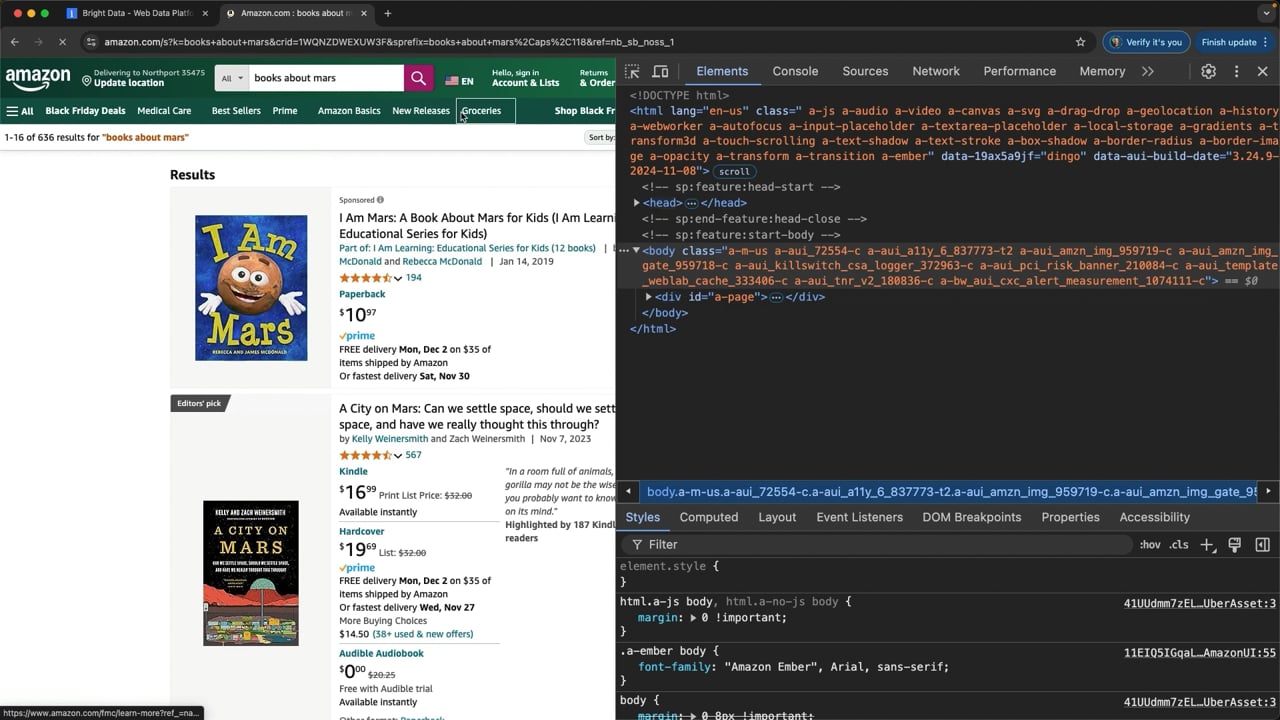This screenshot has width=1280, height=720.
Task: Click the US flag language selector
Action: tap(459, 81)
